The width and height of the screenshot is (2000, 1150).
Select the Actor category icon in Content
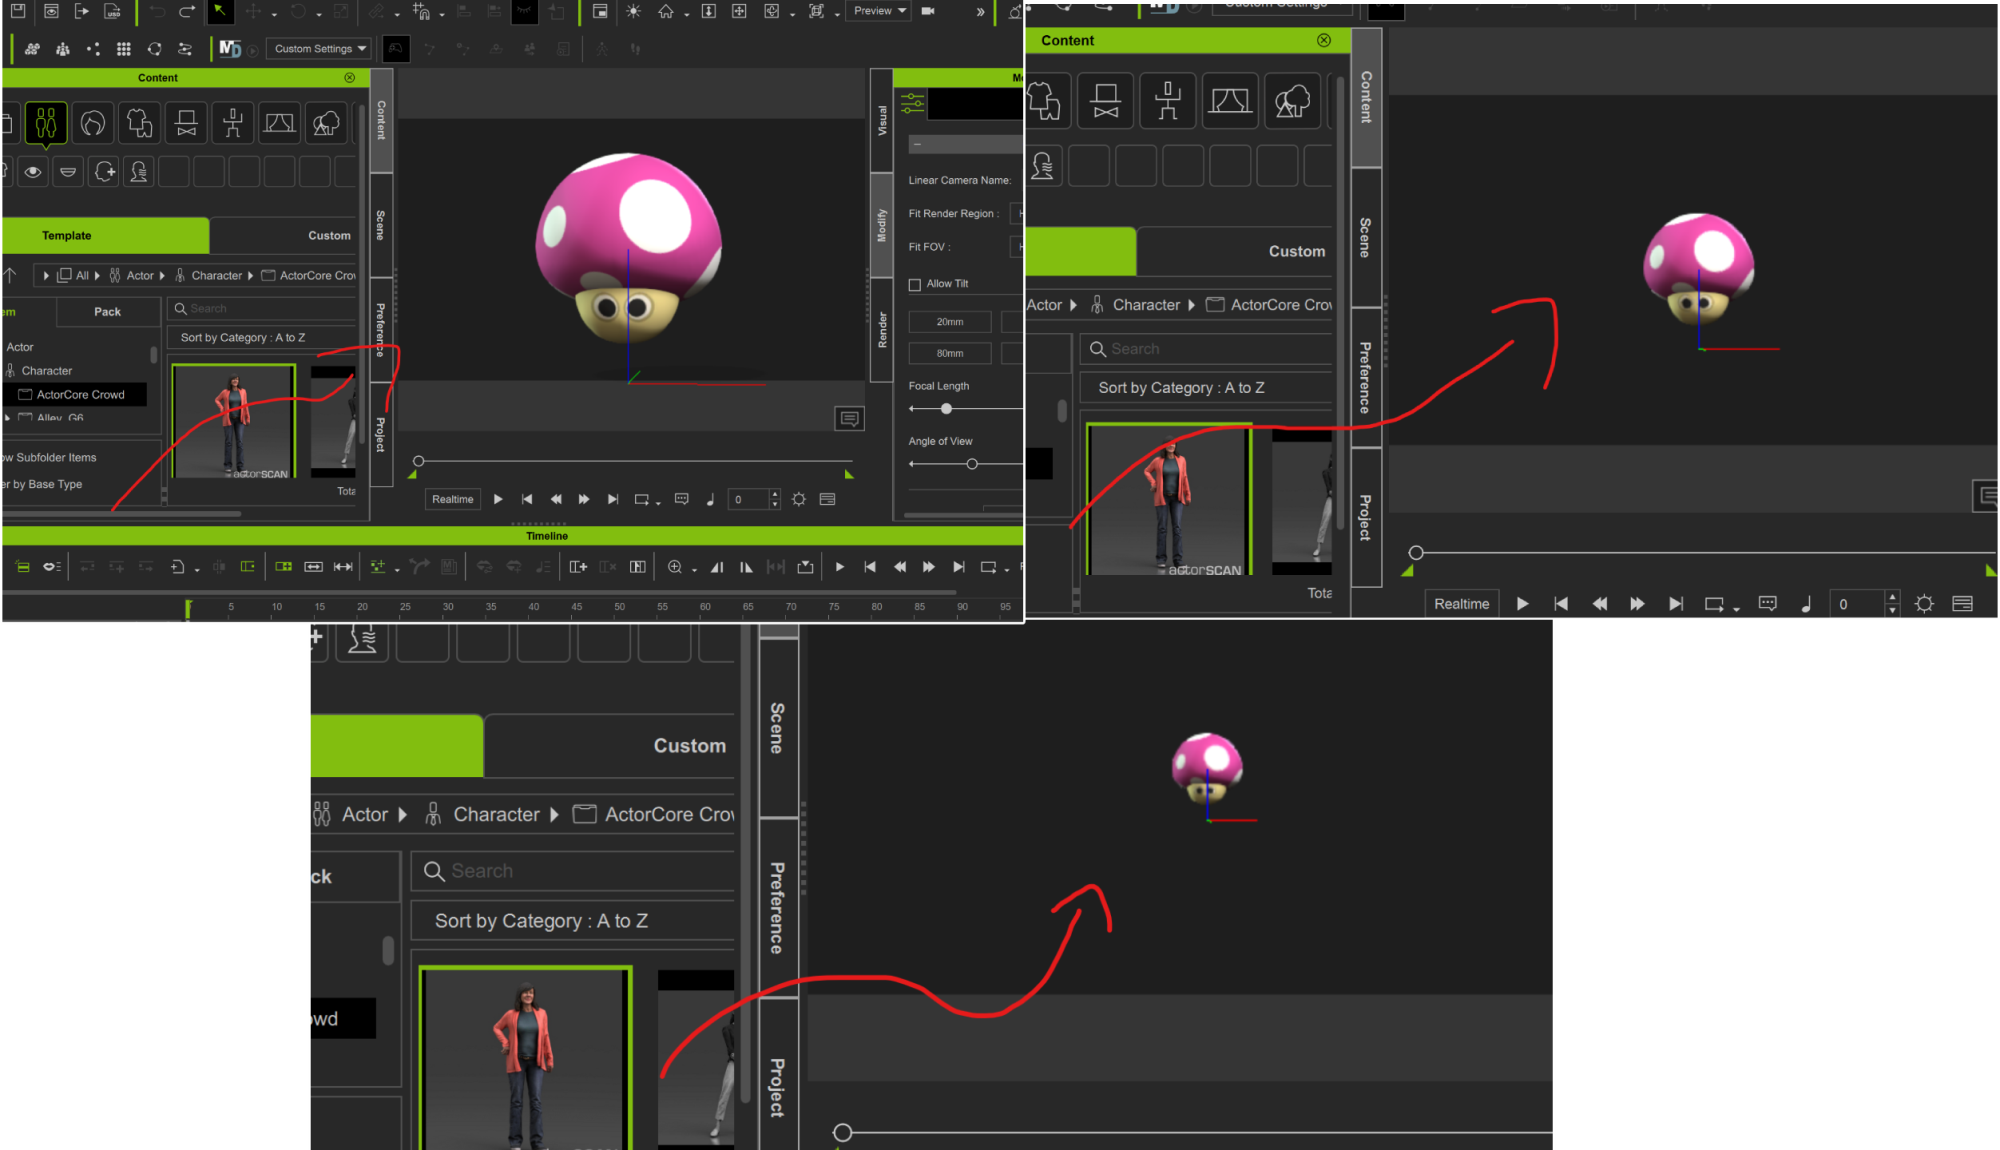point(46,123)
